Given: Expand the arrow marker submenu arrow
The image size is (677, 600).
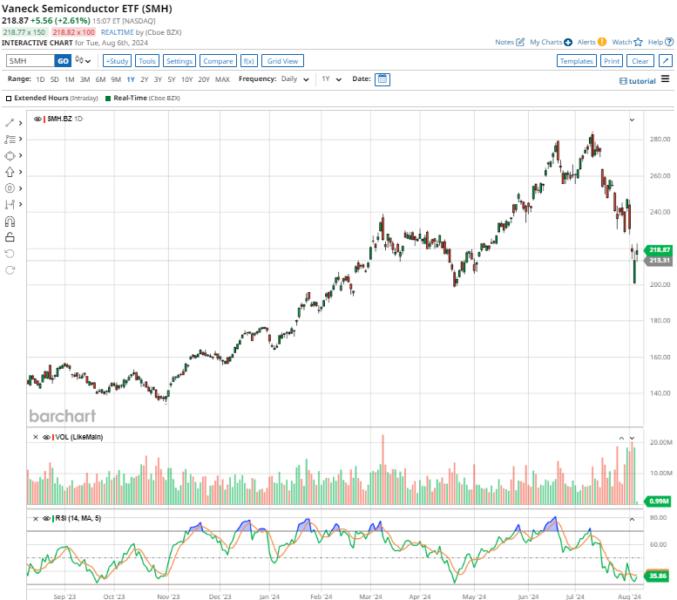Looking at the screenshot, I should pyautogui.click(x=20, y=172).
